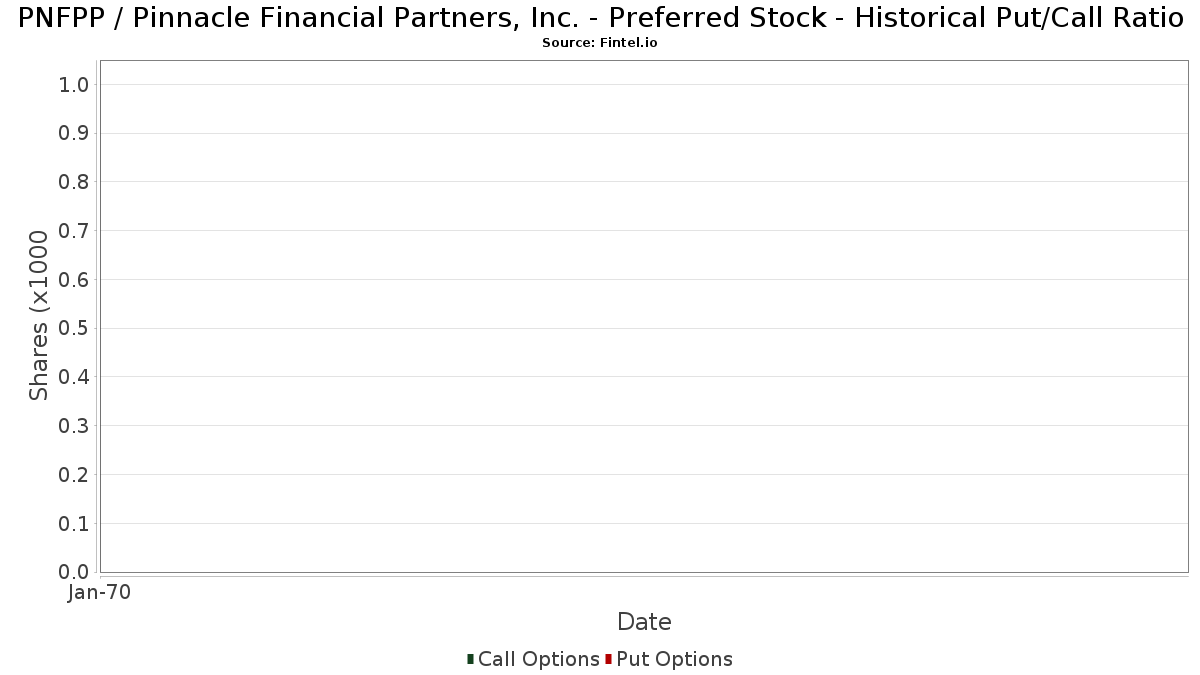Select the Jan-70 x-axis tick label
The height and width of the screenshot is (675, 1200).
point(100,593)
